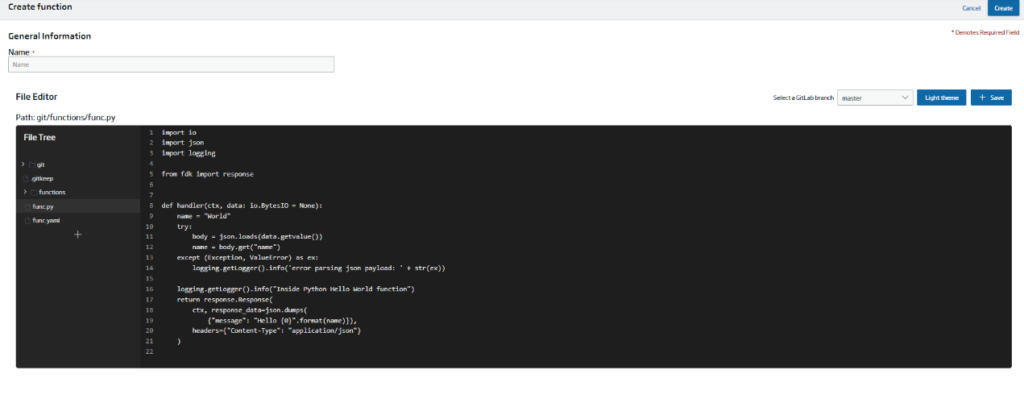This screenshot has height=395, width=1024.
Task: Click the 'headers=' code line
Action: point(277,331)
